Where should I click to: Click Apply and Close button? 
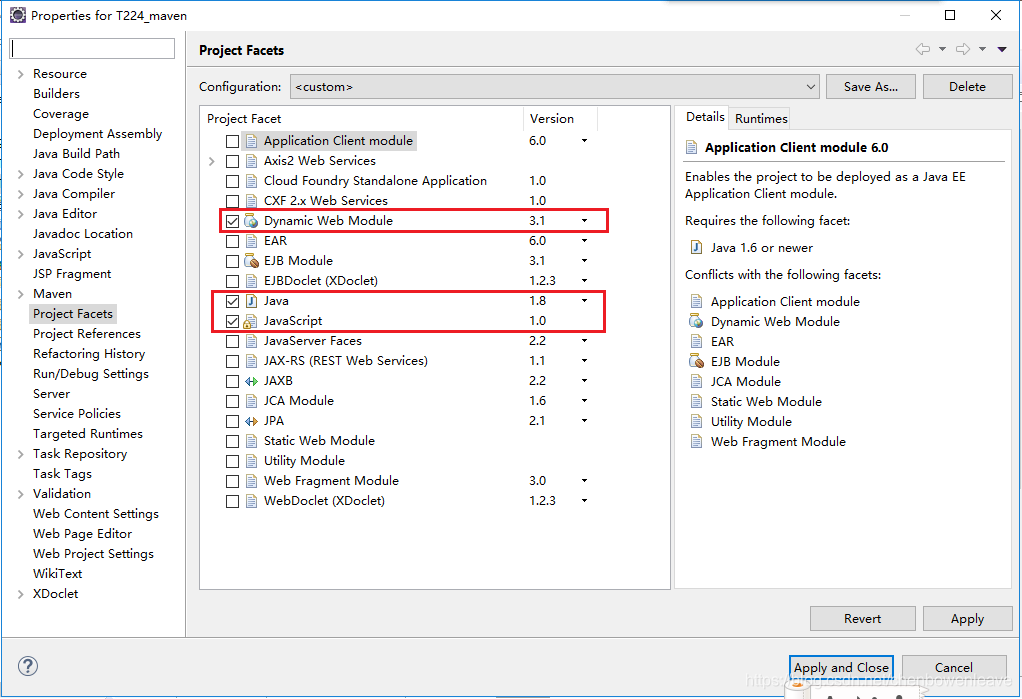841,668
